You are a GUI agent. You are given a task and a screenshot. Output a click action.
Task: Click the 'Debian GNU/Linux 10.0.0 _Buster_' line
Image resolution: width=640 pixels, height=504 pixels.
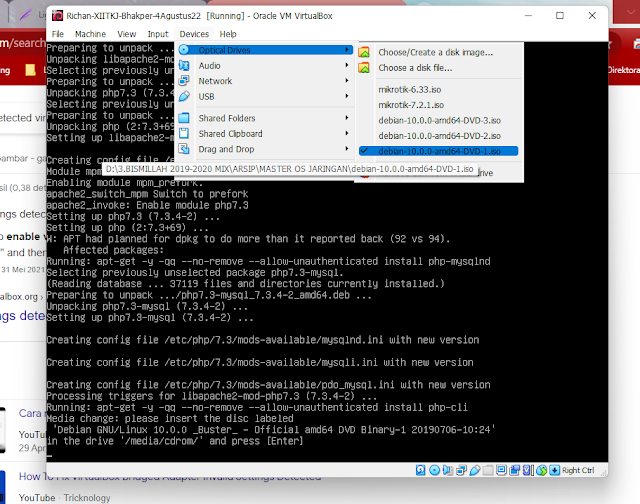click(x=273, y=430)
